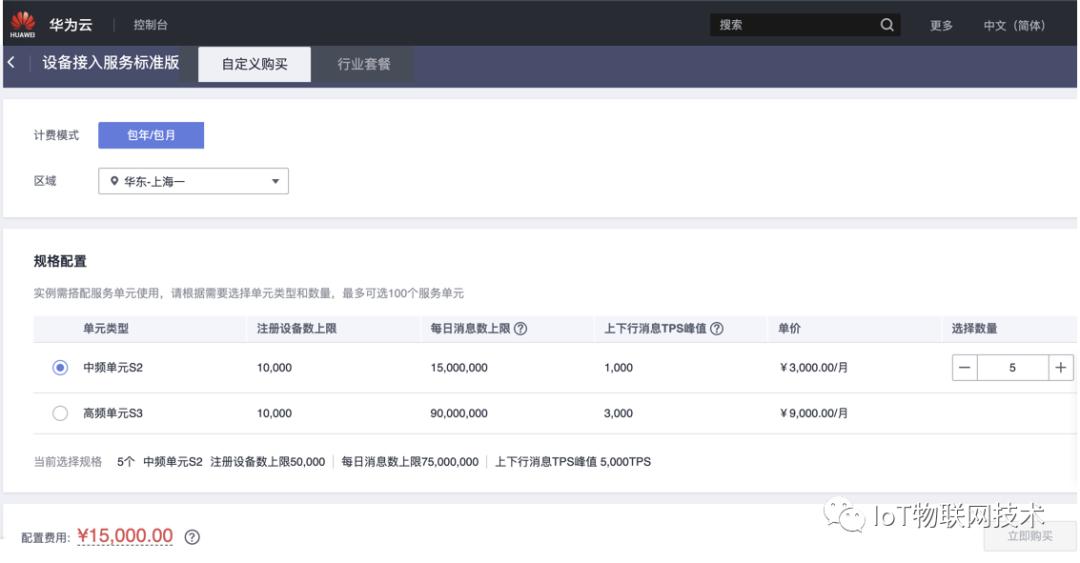This screenshot has height=563, width=1080.
Task: Open the 区域 华东-上海一 dropdown
Action: tap(194, 181)
